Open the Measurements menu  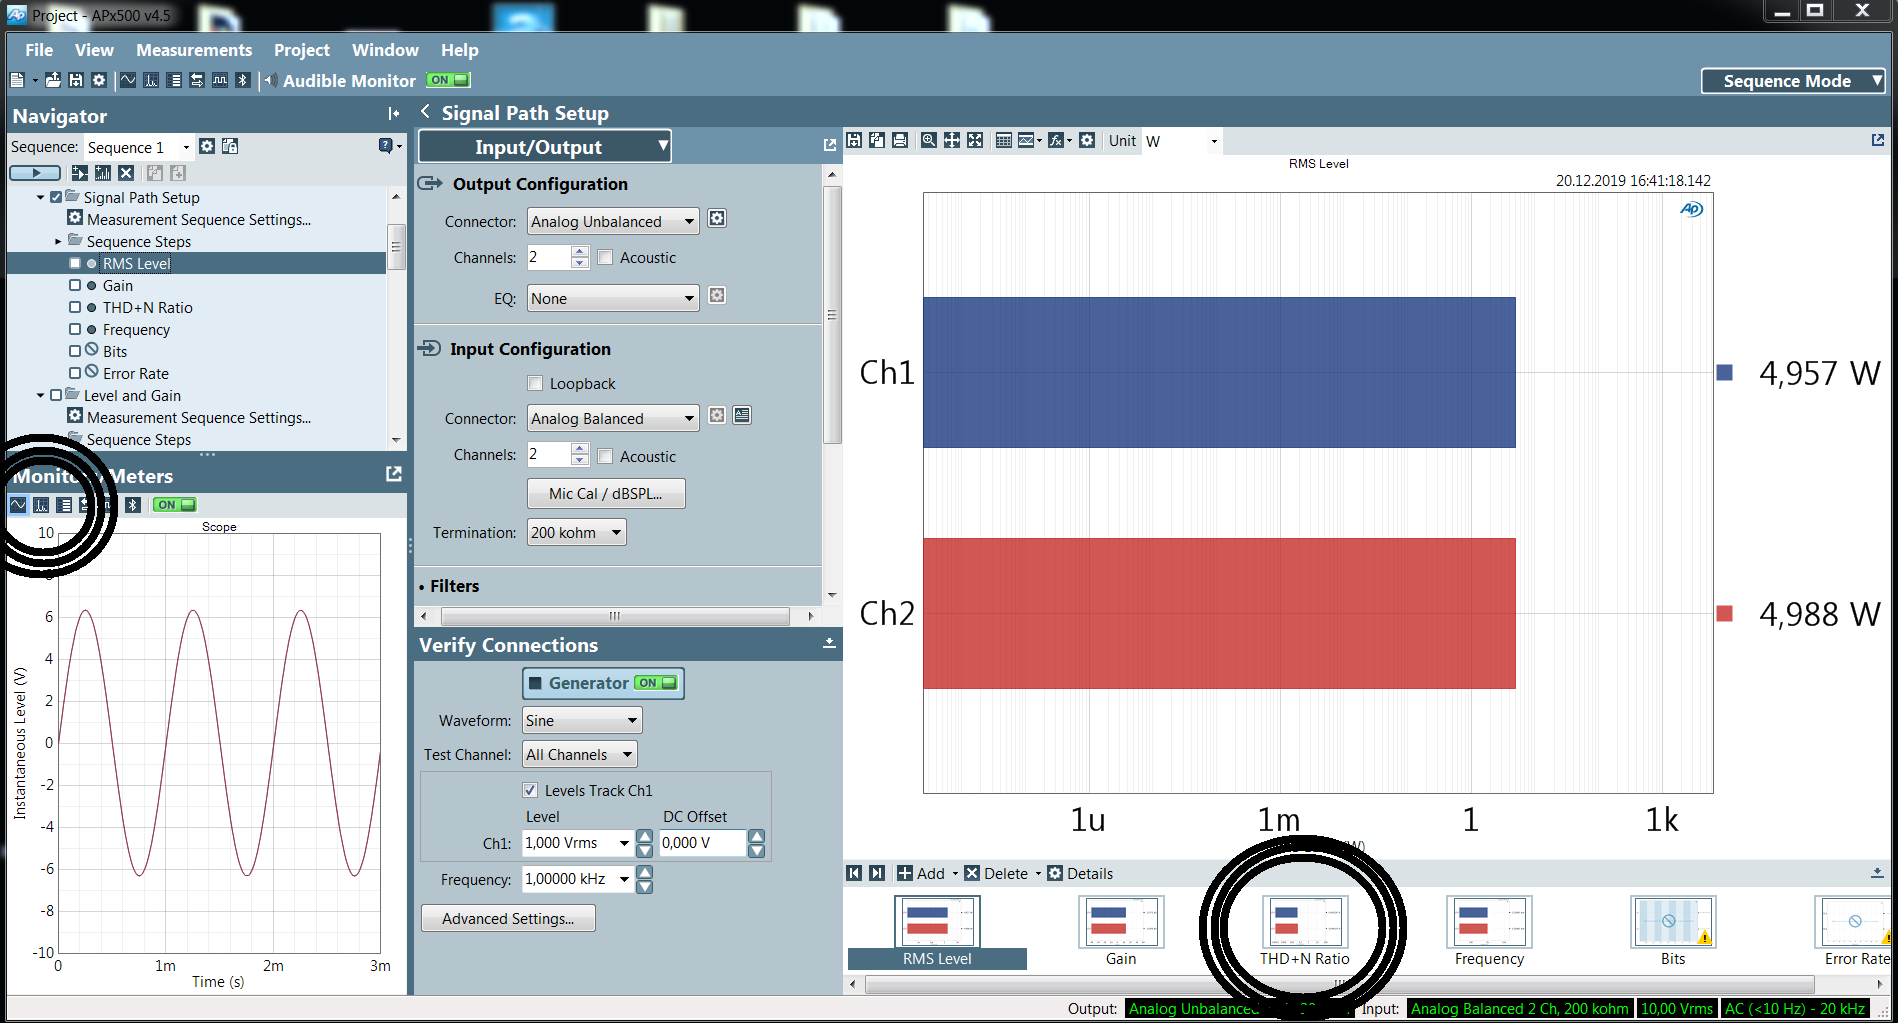coord(194,50)
